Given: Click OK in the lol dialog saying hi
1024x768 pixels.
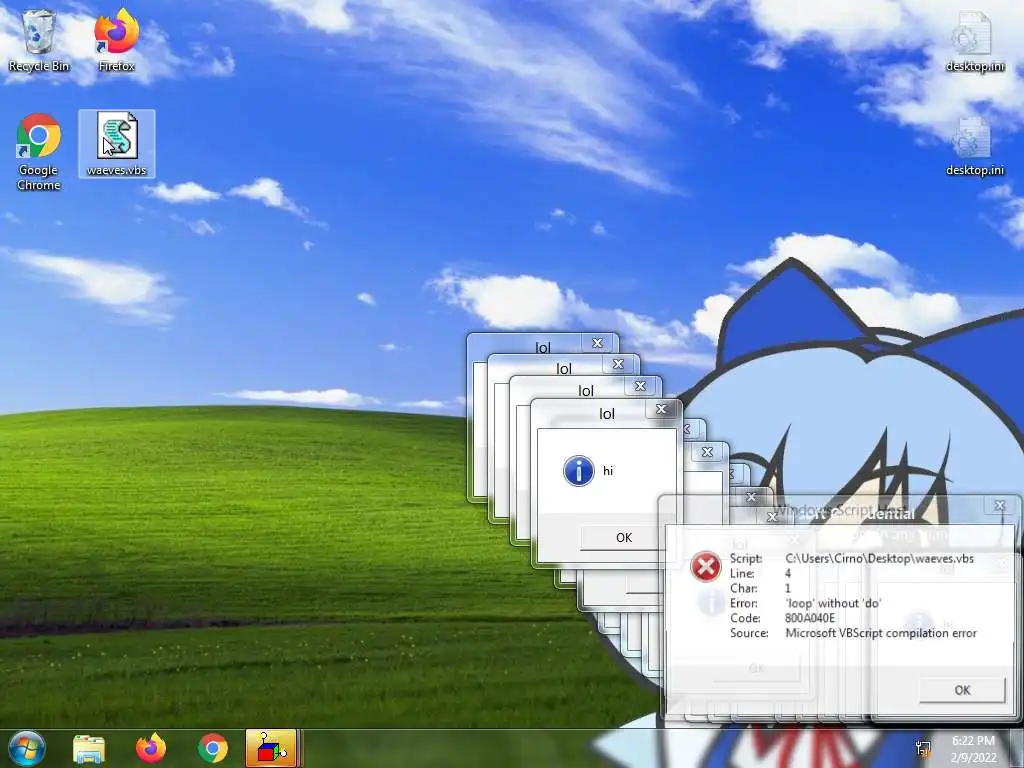Looking at the screenshot, I should pos(624,537).
